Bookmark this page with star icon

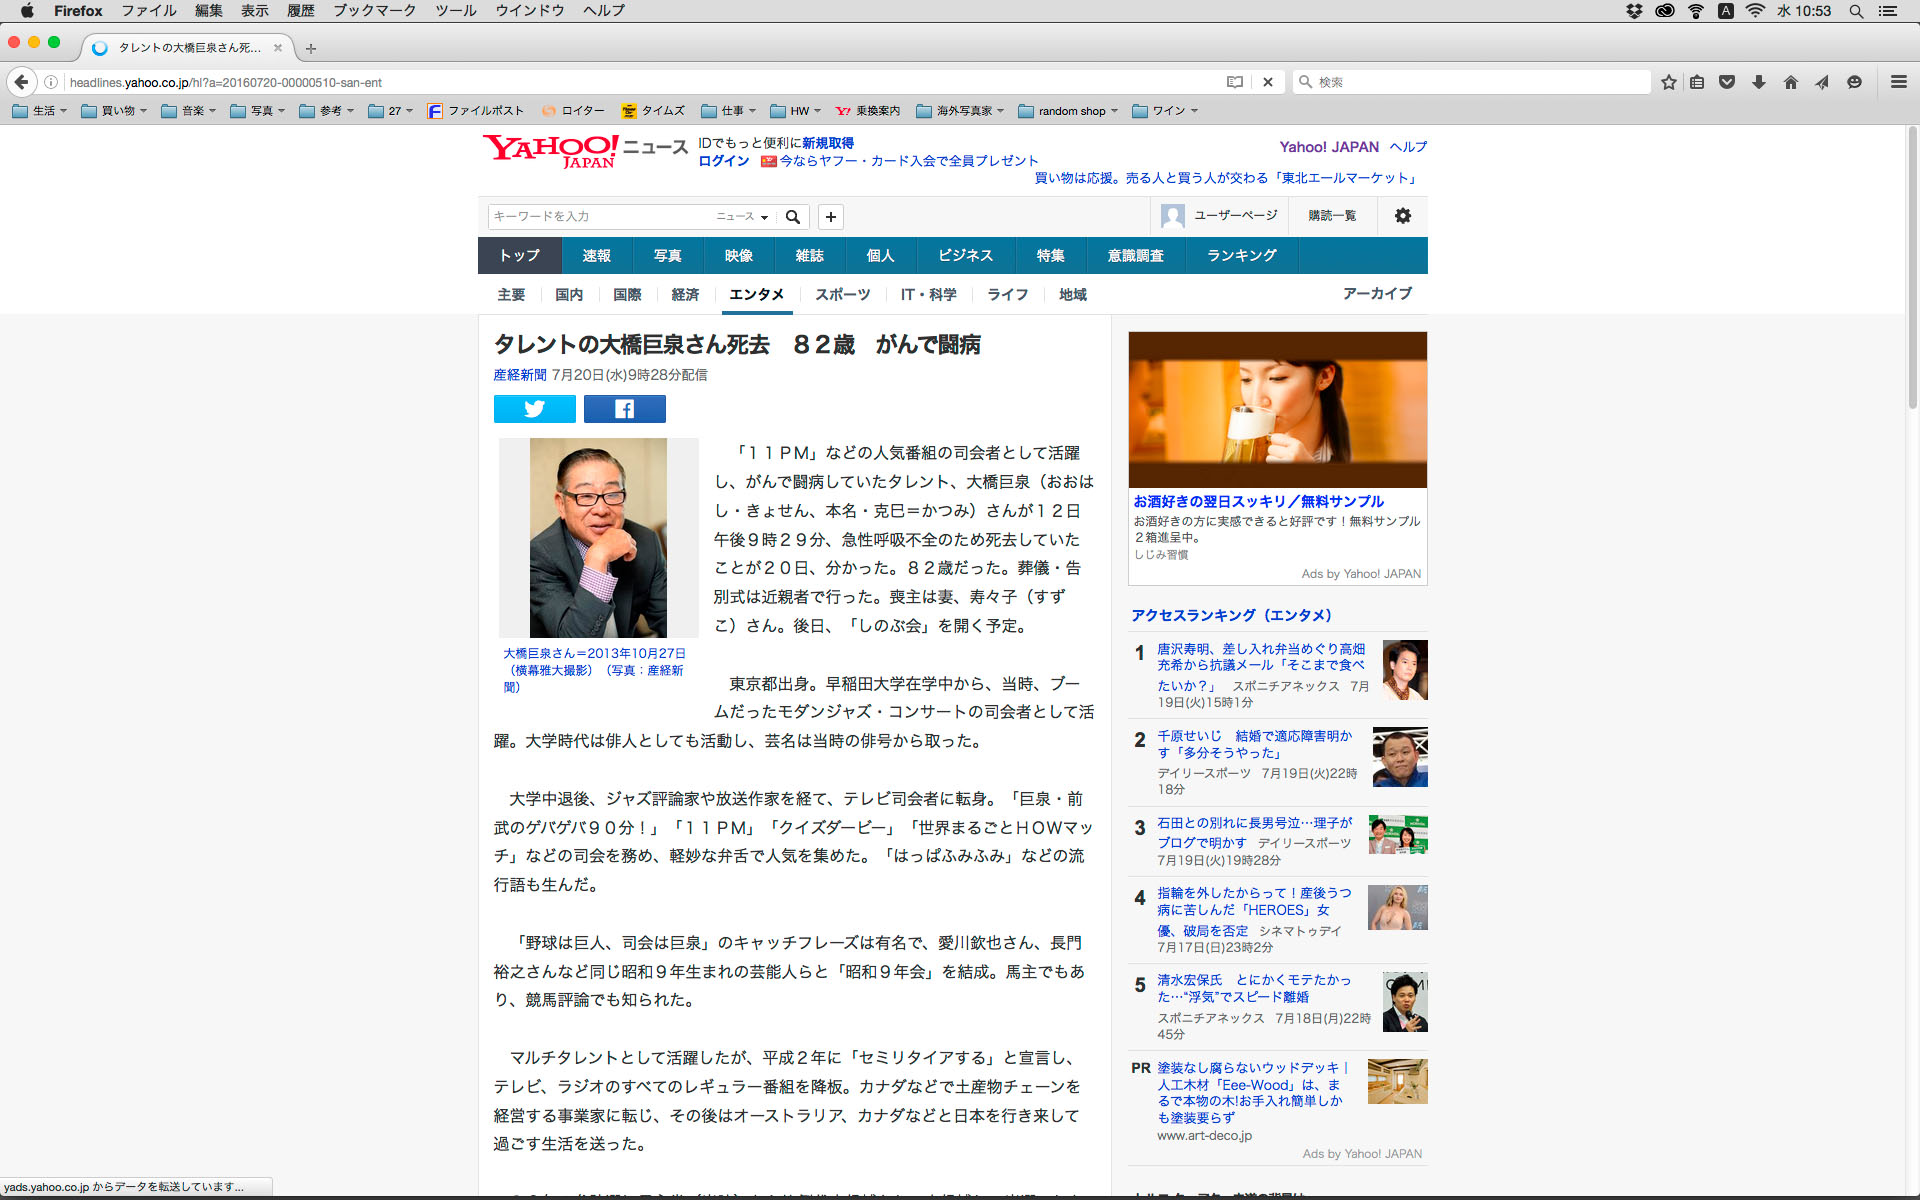pos(1668,82)
